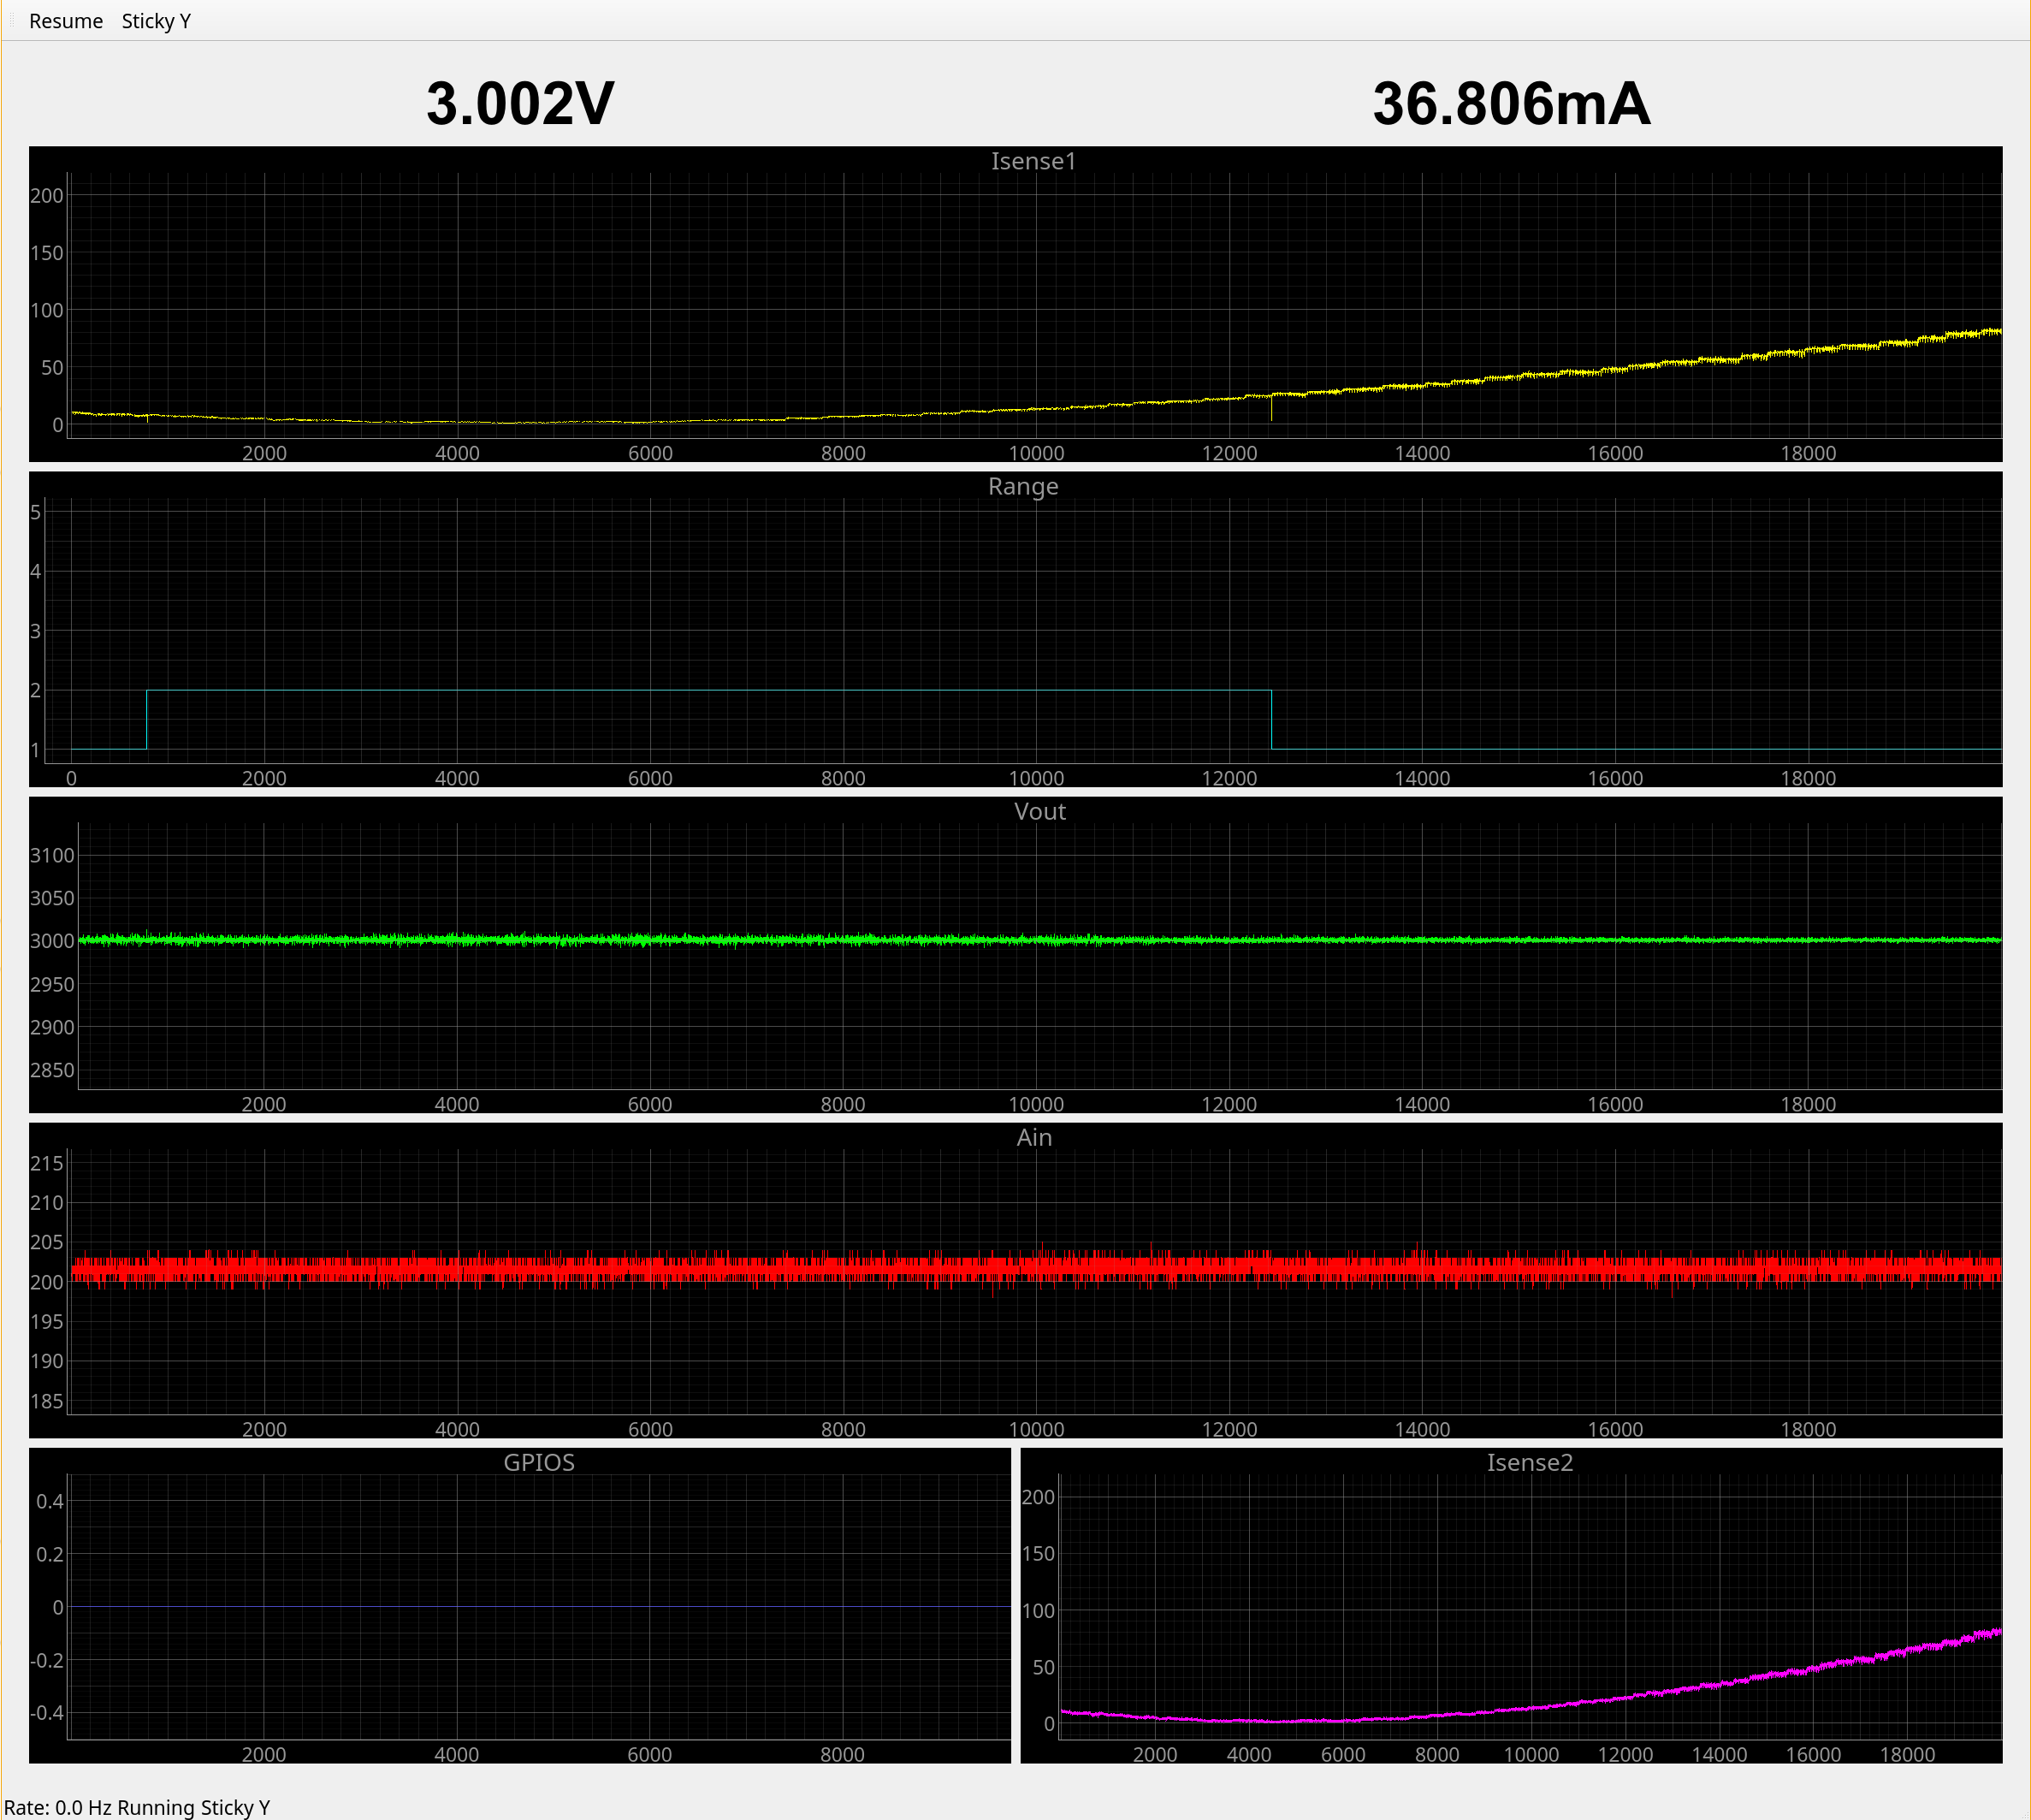Click the toolbar drag handle beside Resume

tap(12, 21)
